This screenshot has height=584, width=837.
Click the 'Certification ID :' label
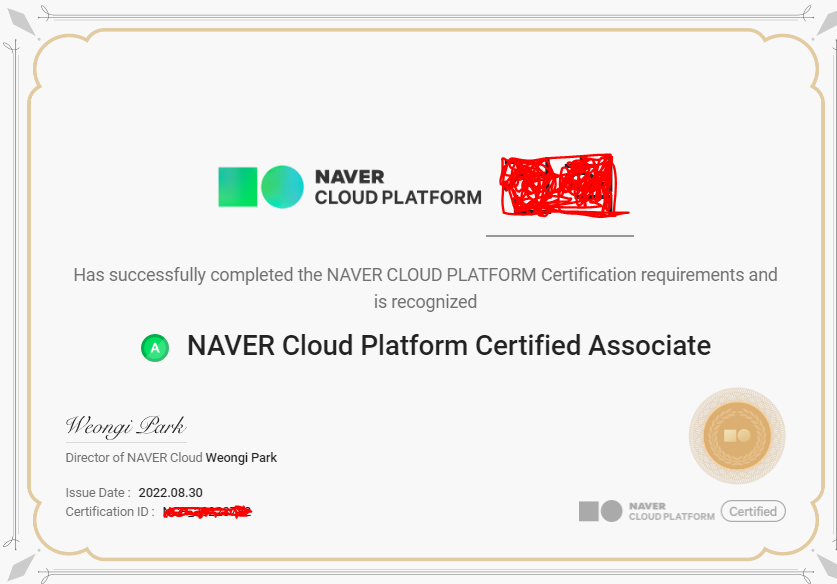[110, 511]
